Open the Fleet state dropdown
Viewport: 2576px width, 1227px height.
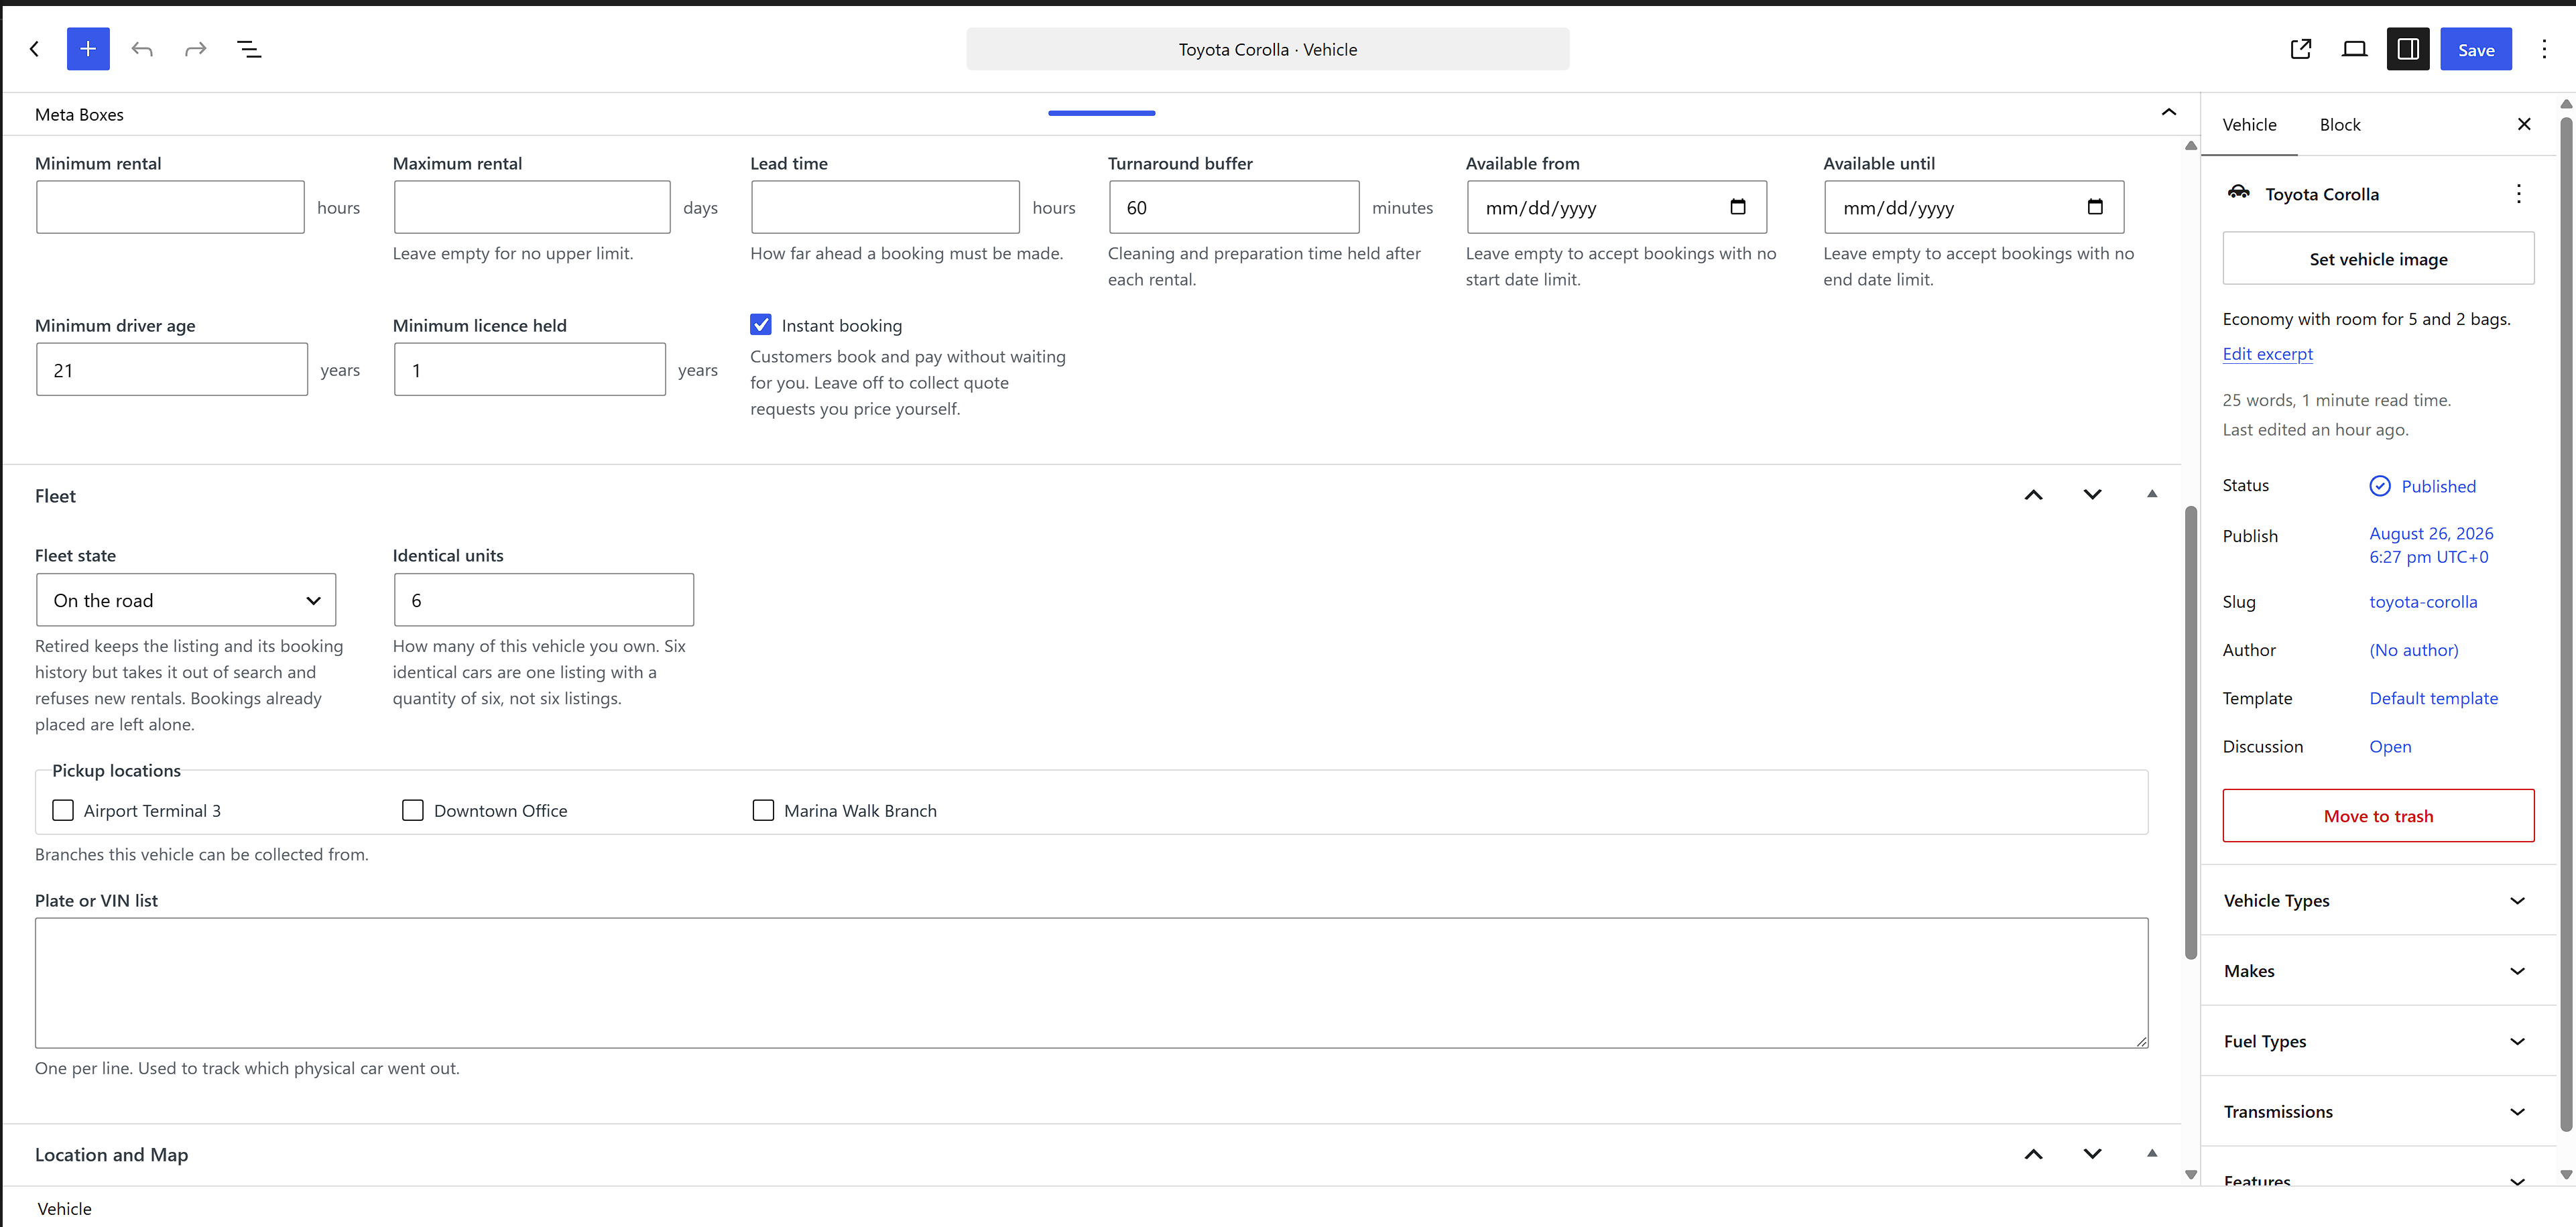[186, 600]
